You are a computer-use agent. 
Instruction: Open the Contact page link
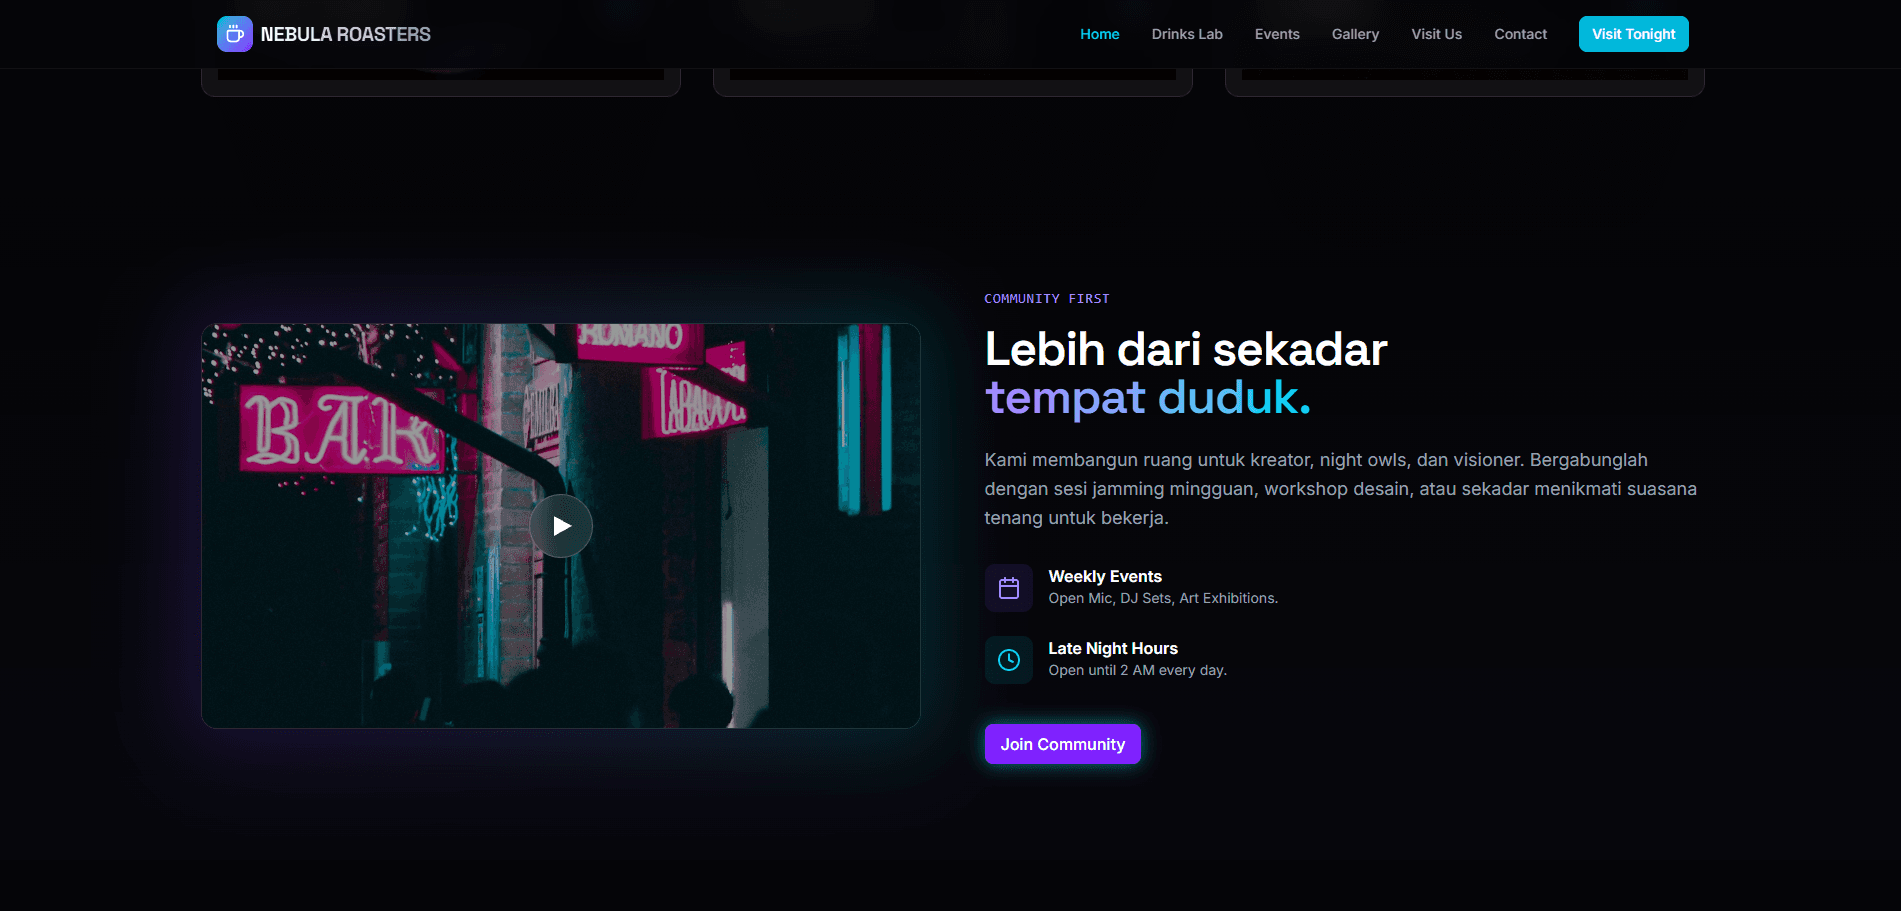tap(1520, 34)
